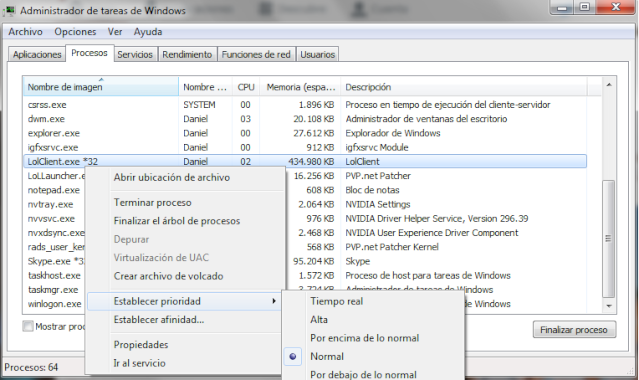Choose Terminar proceso in context menu
This screenshot has width=639, height=380.
tap(152, 203)
